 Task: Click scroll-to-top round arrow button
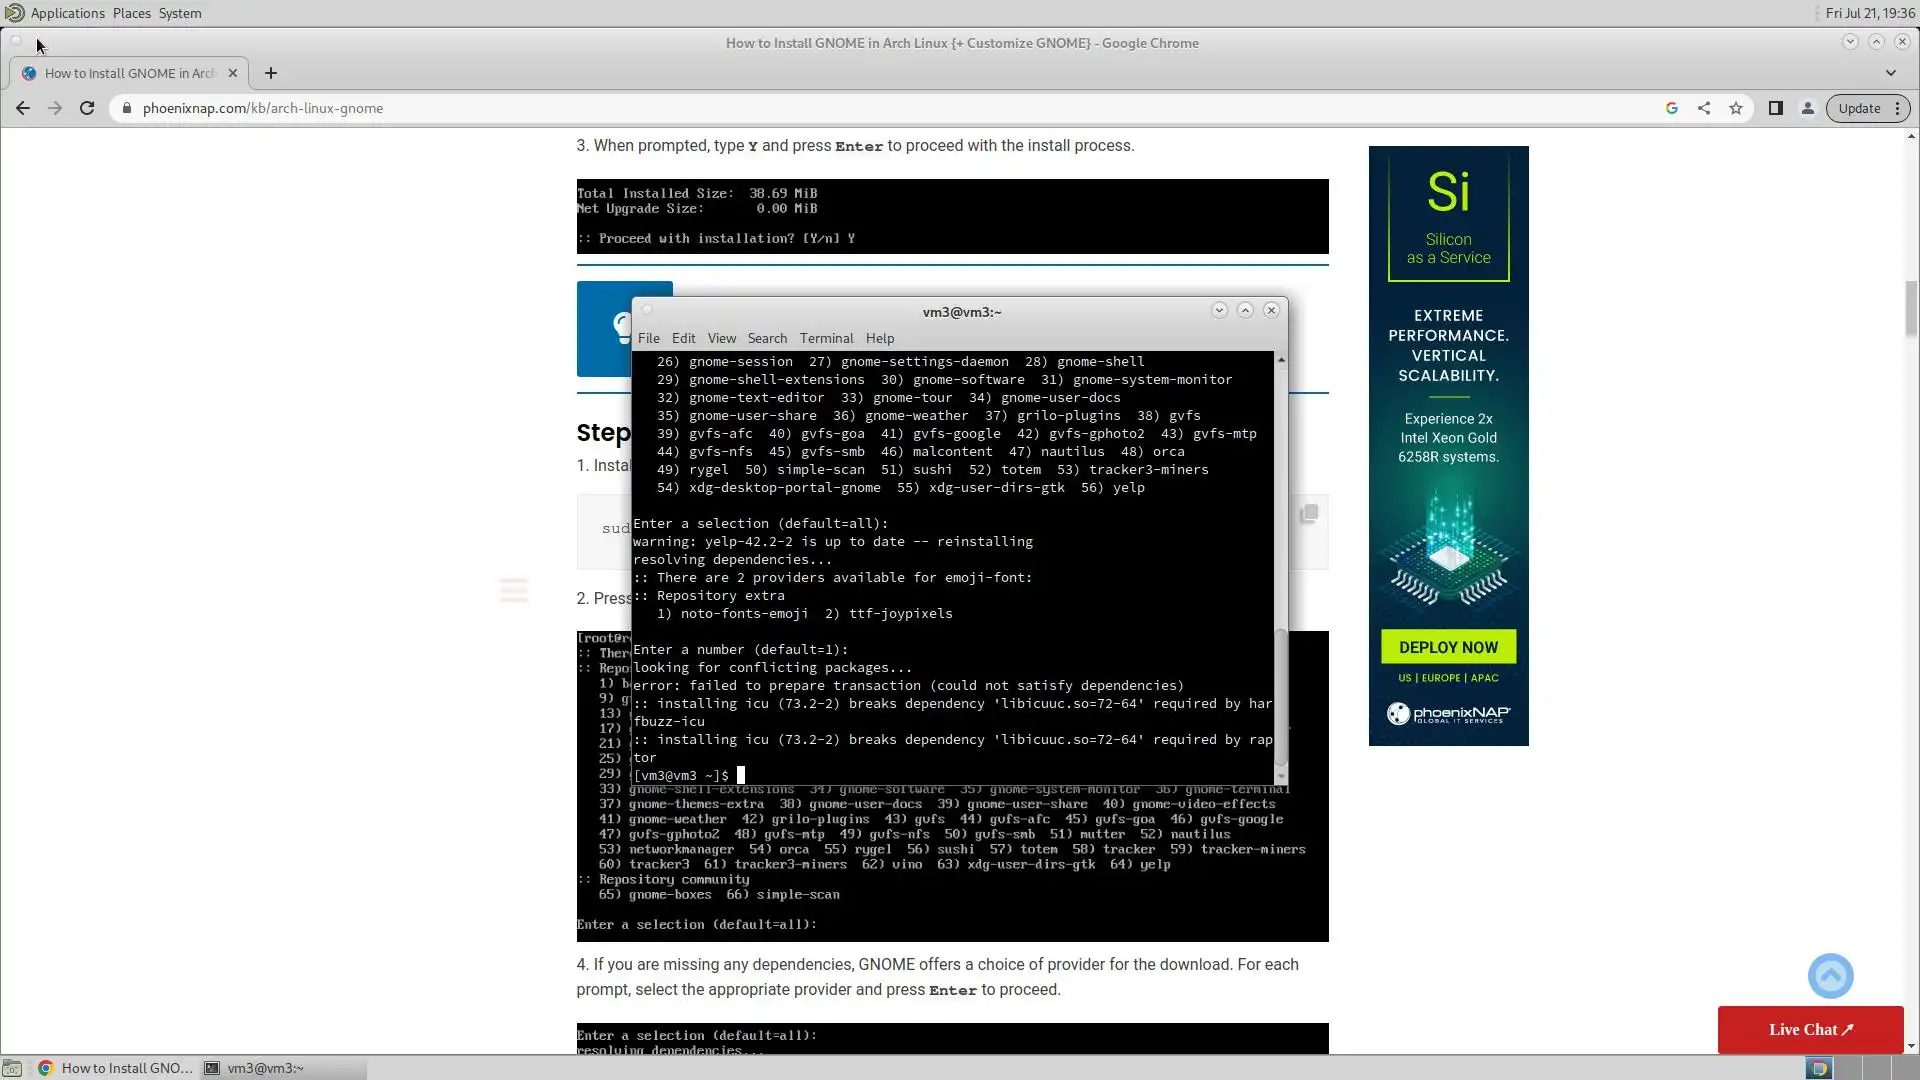[x=1830, y=976]
